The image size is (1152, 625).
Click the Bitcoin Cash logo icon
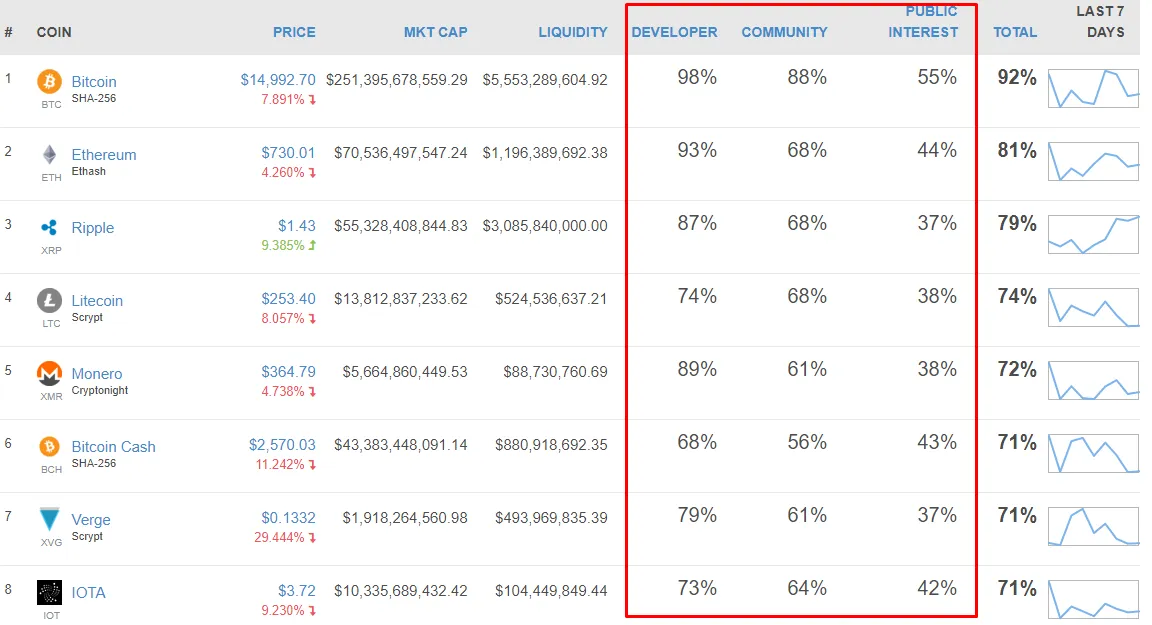click(49, 446)
